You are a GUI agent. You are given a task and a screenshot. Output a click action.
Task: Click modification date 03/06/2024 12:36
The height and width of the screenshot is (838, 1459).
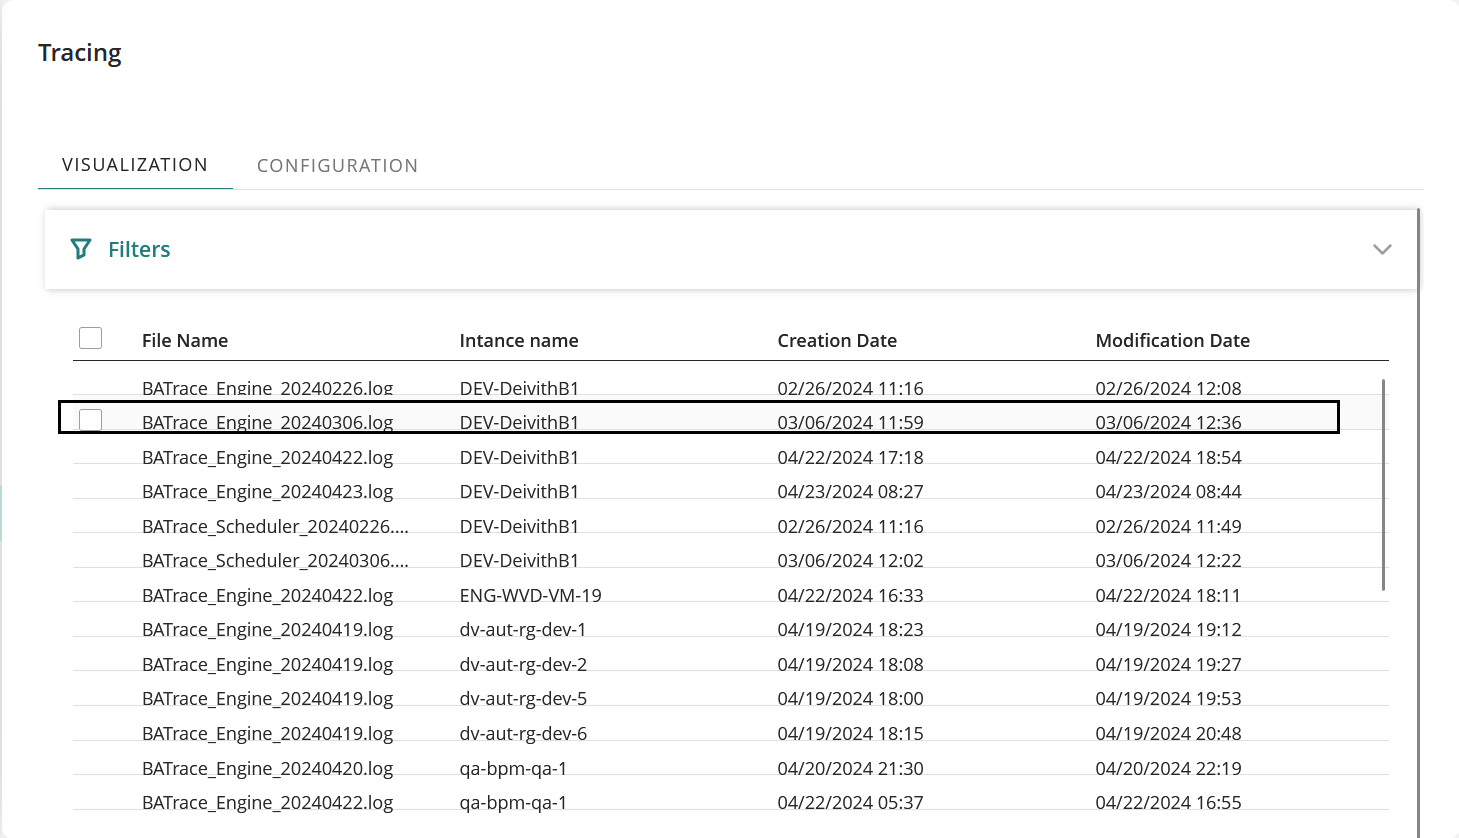[x=1168, y=422]
